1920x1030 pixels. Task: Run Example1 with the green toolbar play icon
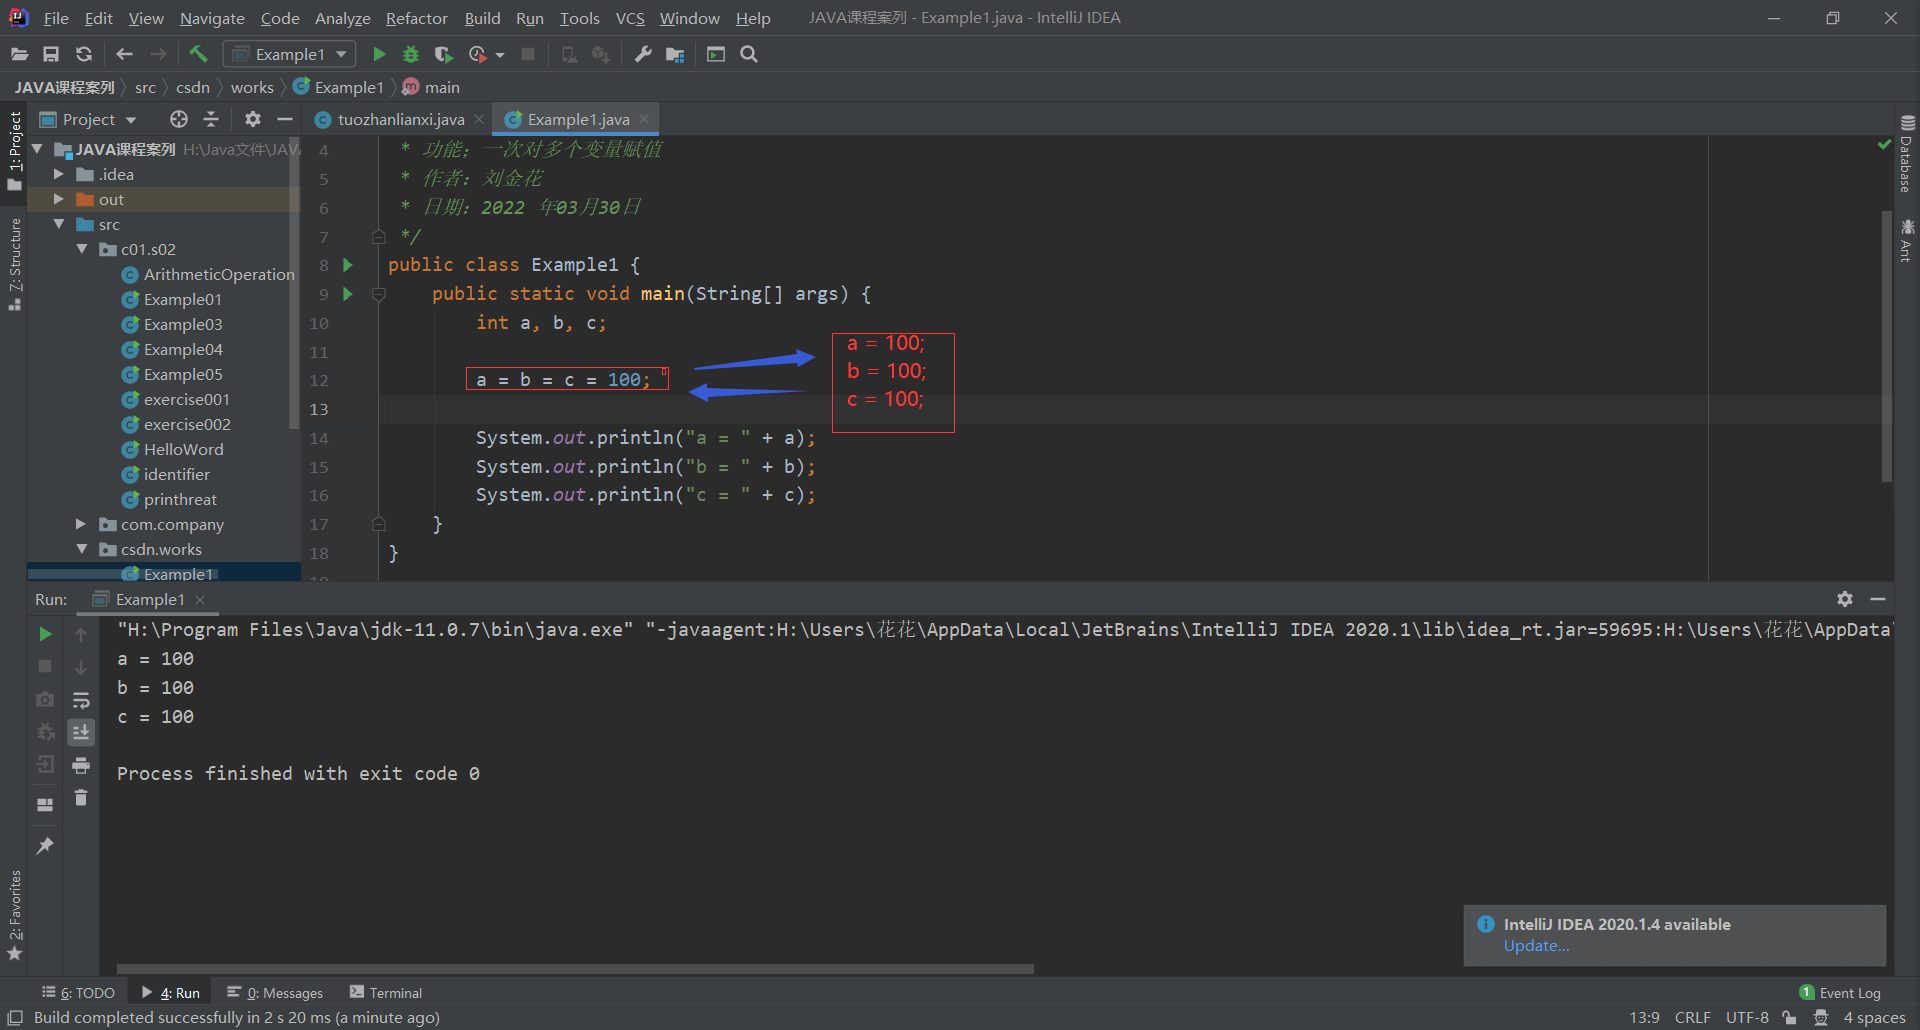[379, 54]
